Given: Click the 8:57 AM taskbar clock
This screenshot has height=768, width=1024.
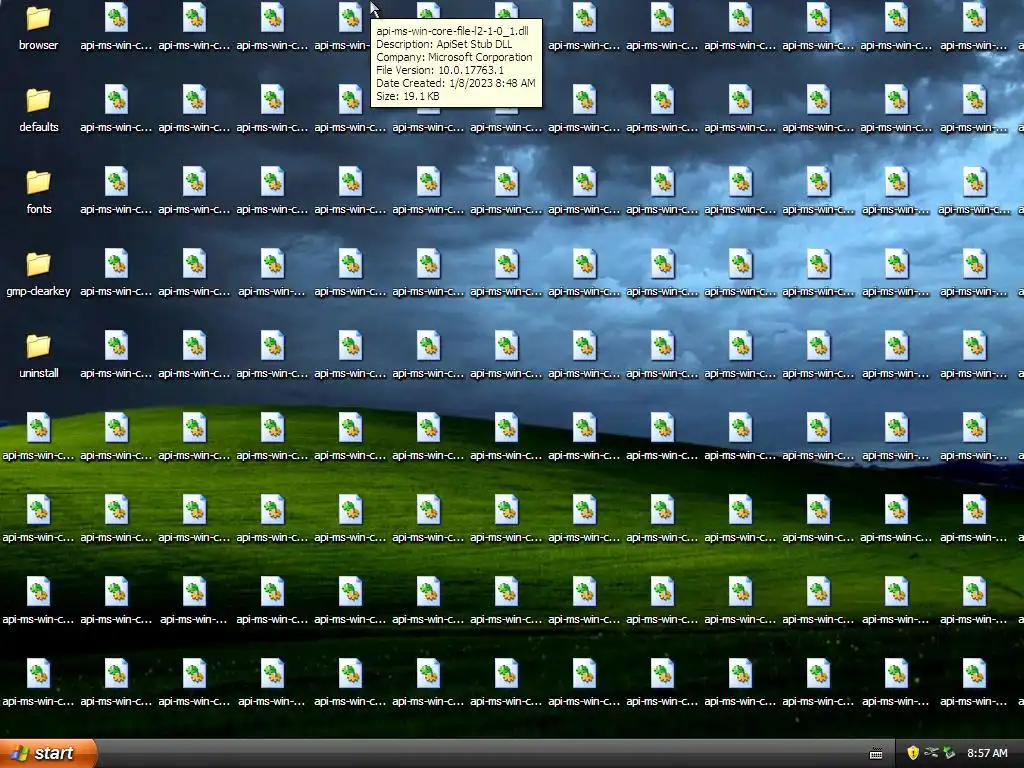Looking at the screenshot, I should tap(987, 753).
